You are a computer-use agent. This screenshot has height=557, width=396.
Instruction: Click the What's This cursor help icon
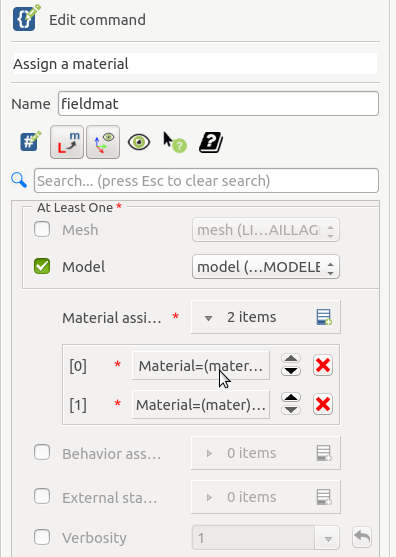click(174, 142)
